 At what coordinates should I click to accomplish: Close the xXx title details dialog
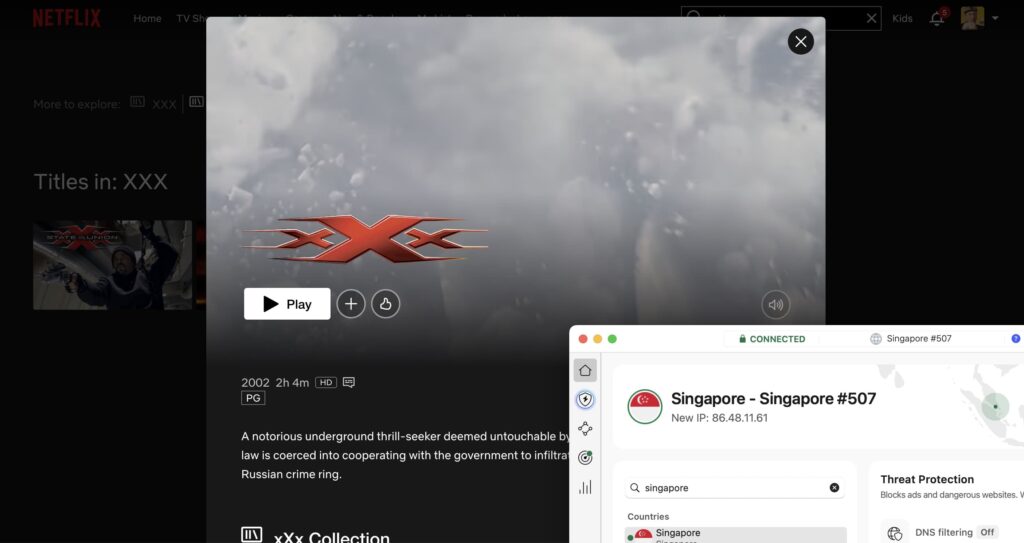(x=801, y=42)
